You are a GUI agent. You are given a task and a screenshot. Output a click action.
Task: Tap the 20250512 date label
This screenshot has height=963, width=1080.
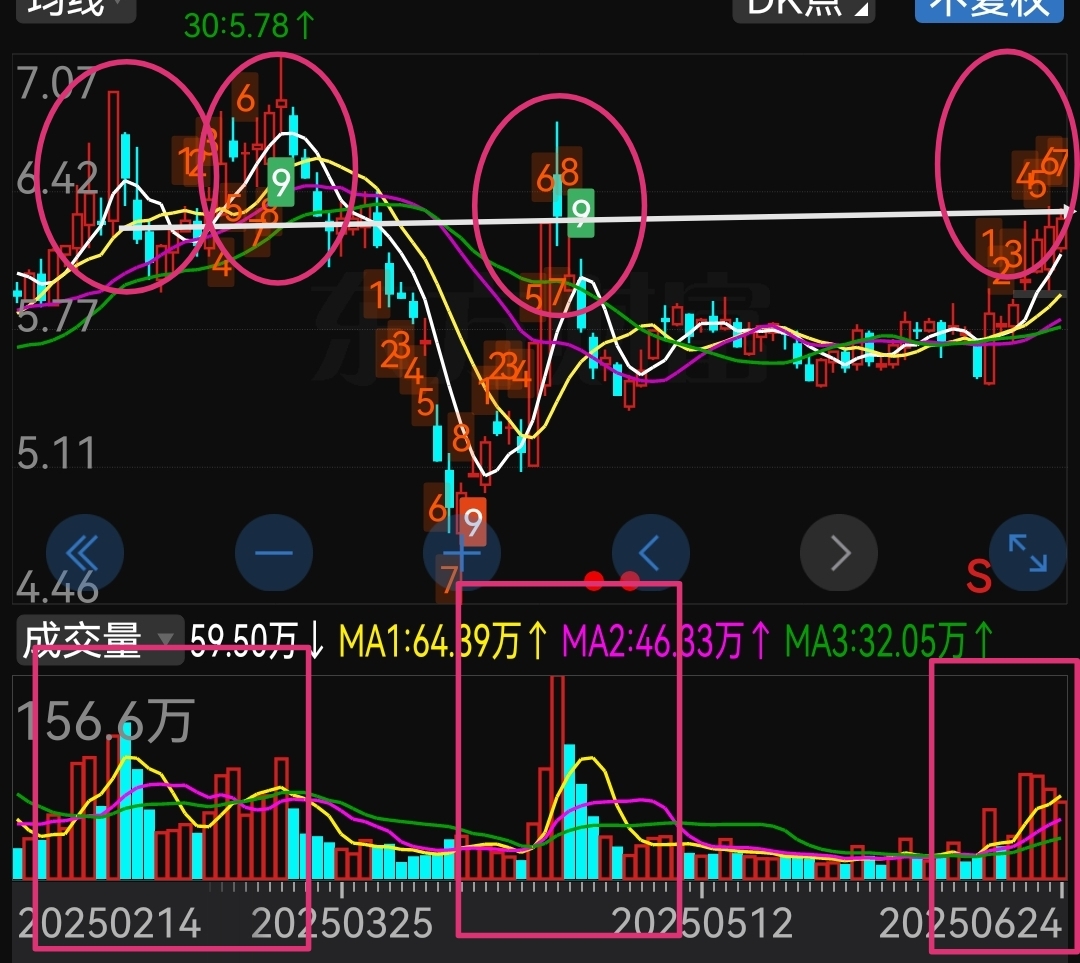tap(702, 924)
